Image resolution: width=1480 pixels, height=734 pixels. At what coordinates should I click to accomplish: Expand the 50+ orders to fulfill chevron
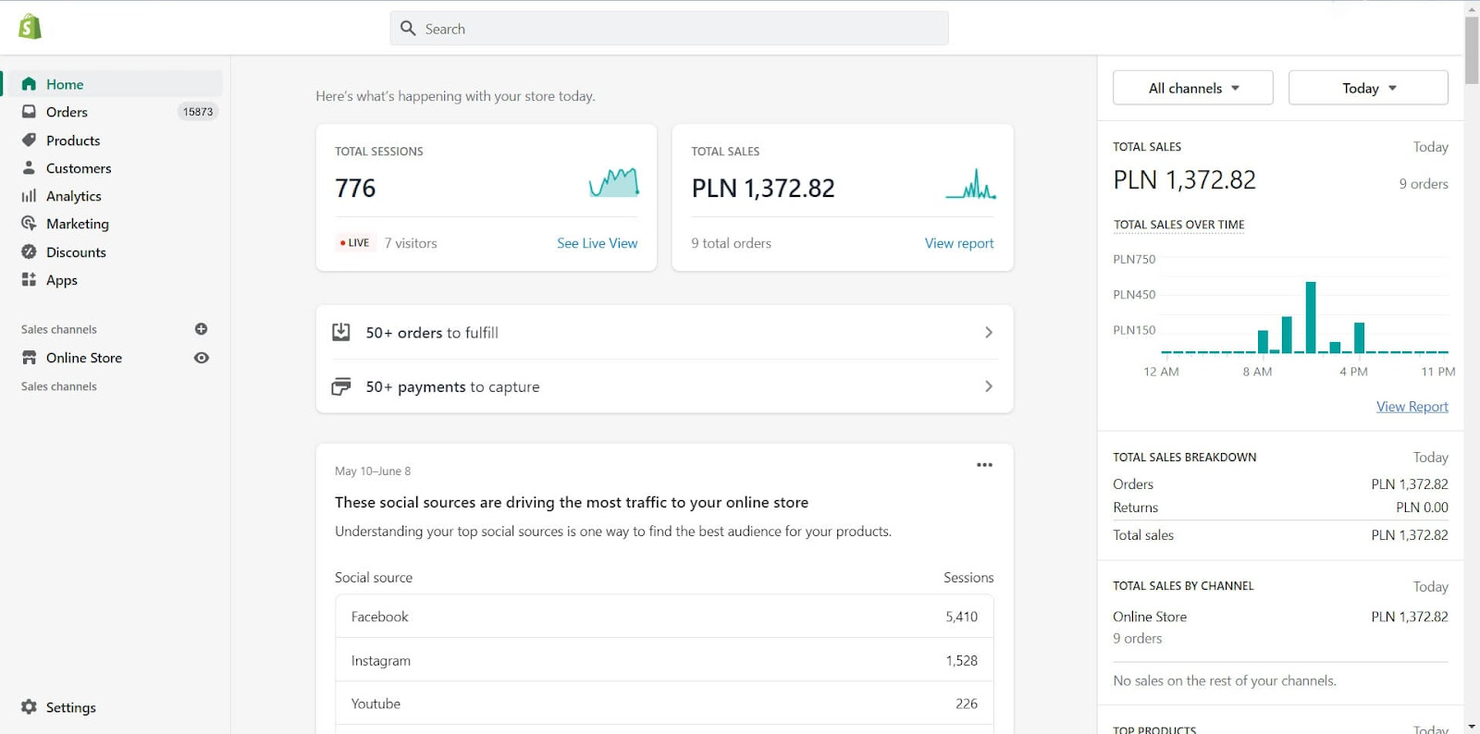(988, 332)
